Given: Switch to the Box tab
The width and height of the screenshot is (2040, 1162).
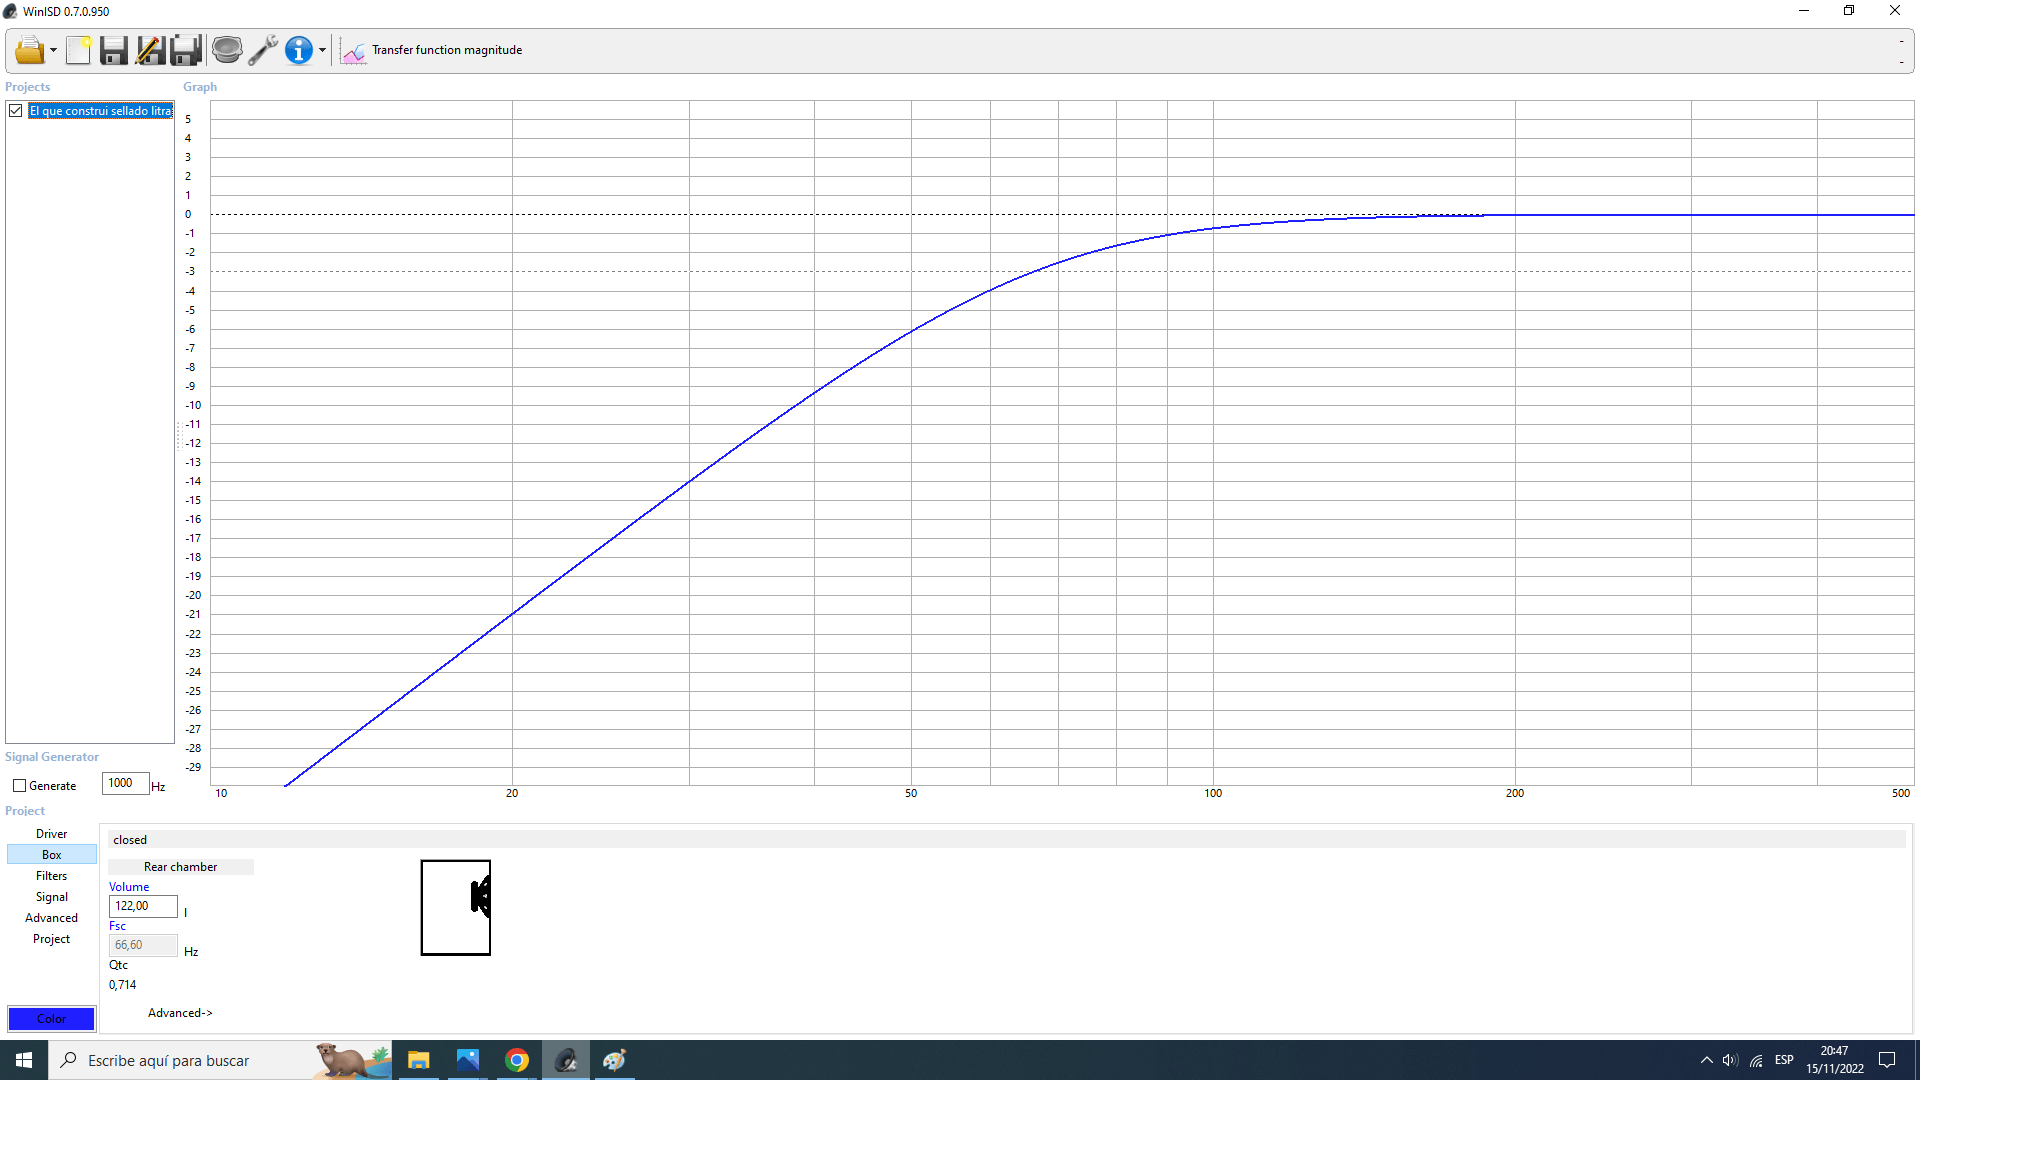Looking at the screenshot, I should 52,855.
